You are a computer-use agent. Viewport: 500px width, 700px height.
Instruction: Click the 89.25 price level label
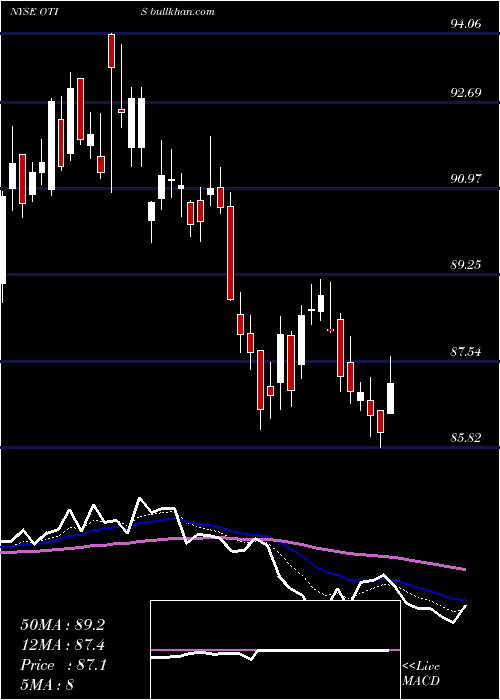click(x=466, y=265)
